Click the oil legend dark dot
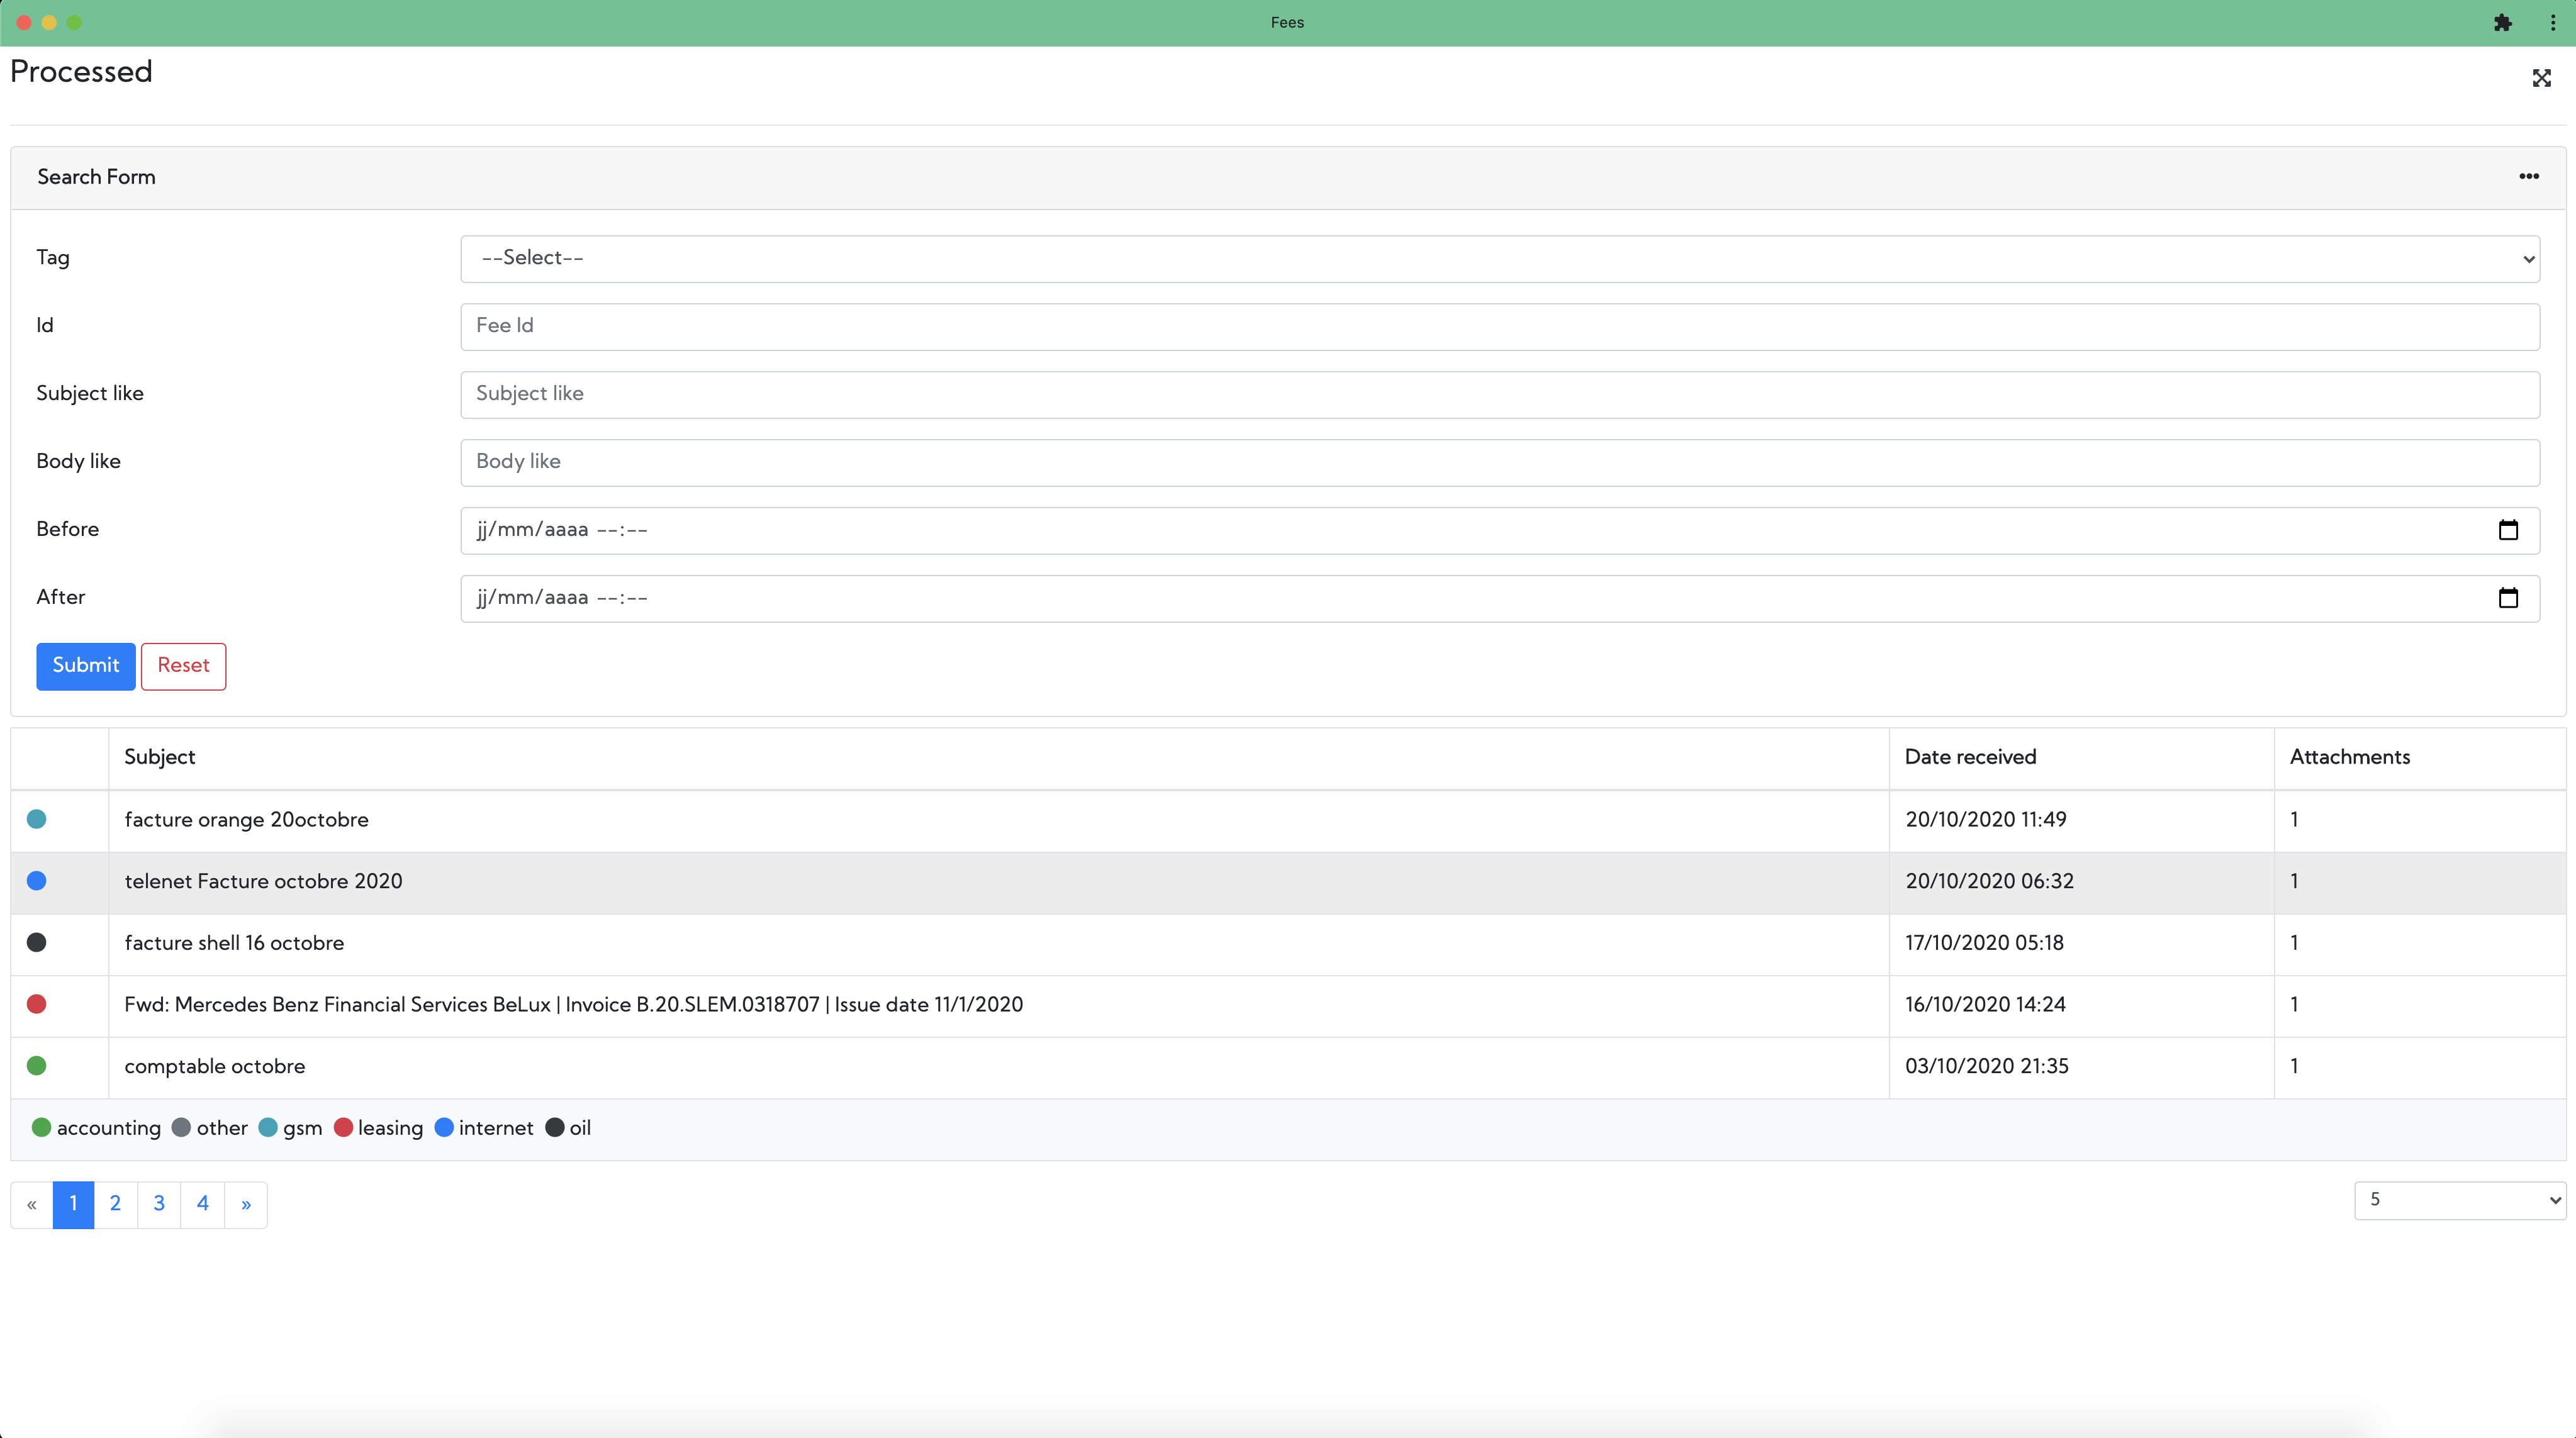This screenshot has height=1438, width=2576. 554,1128
